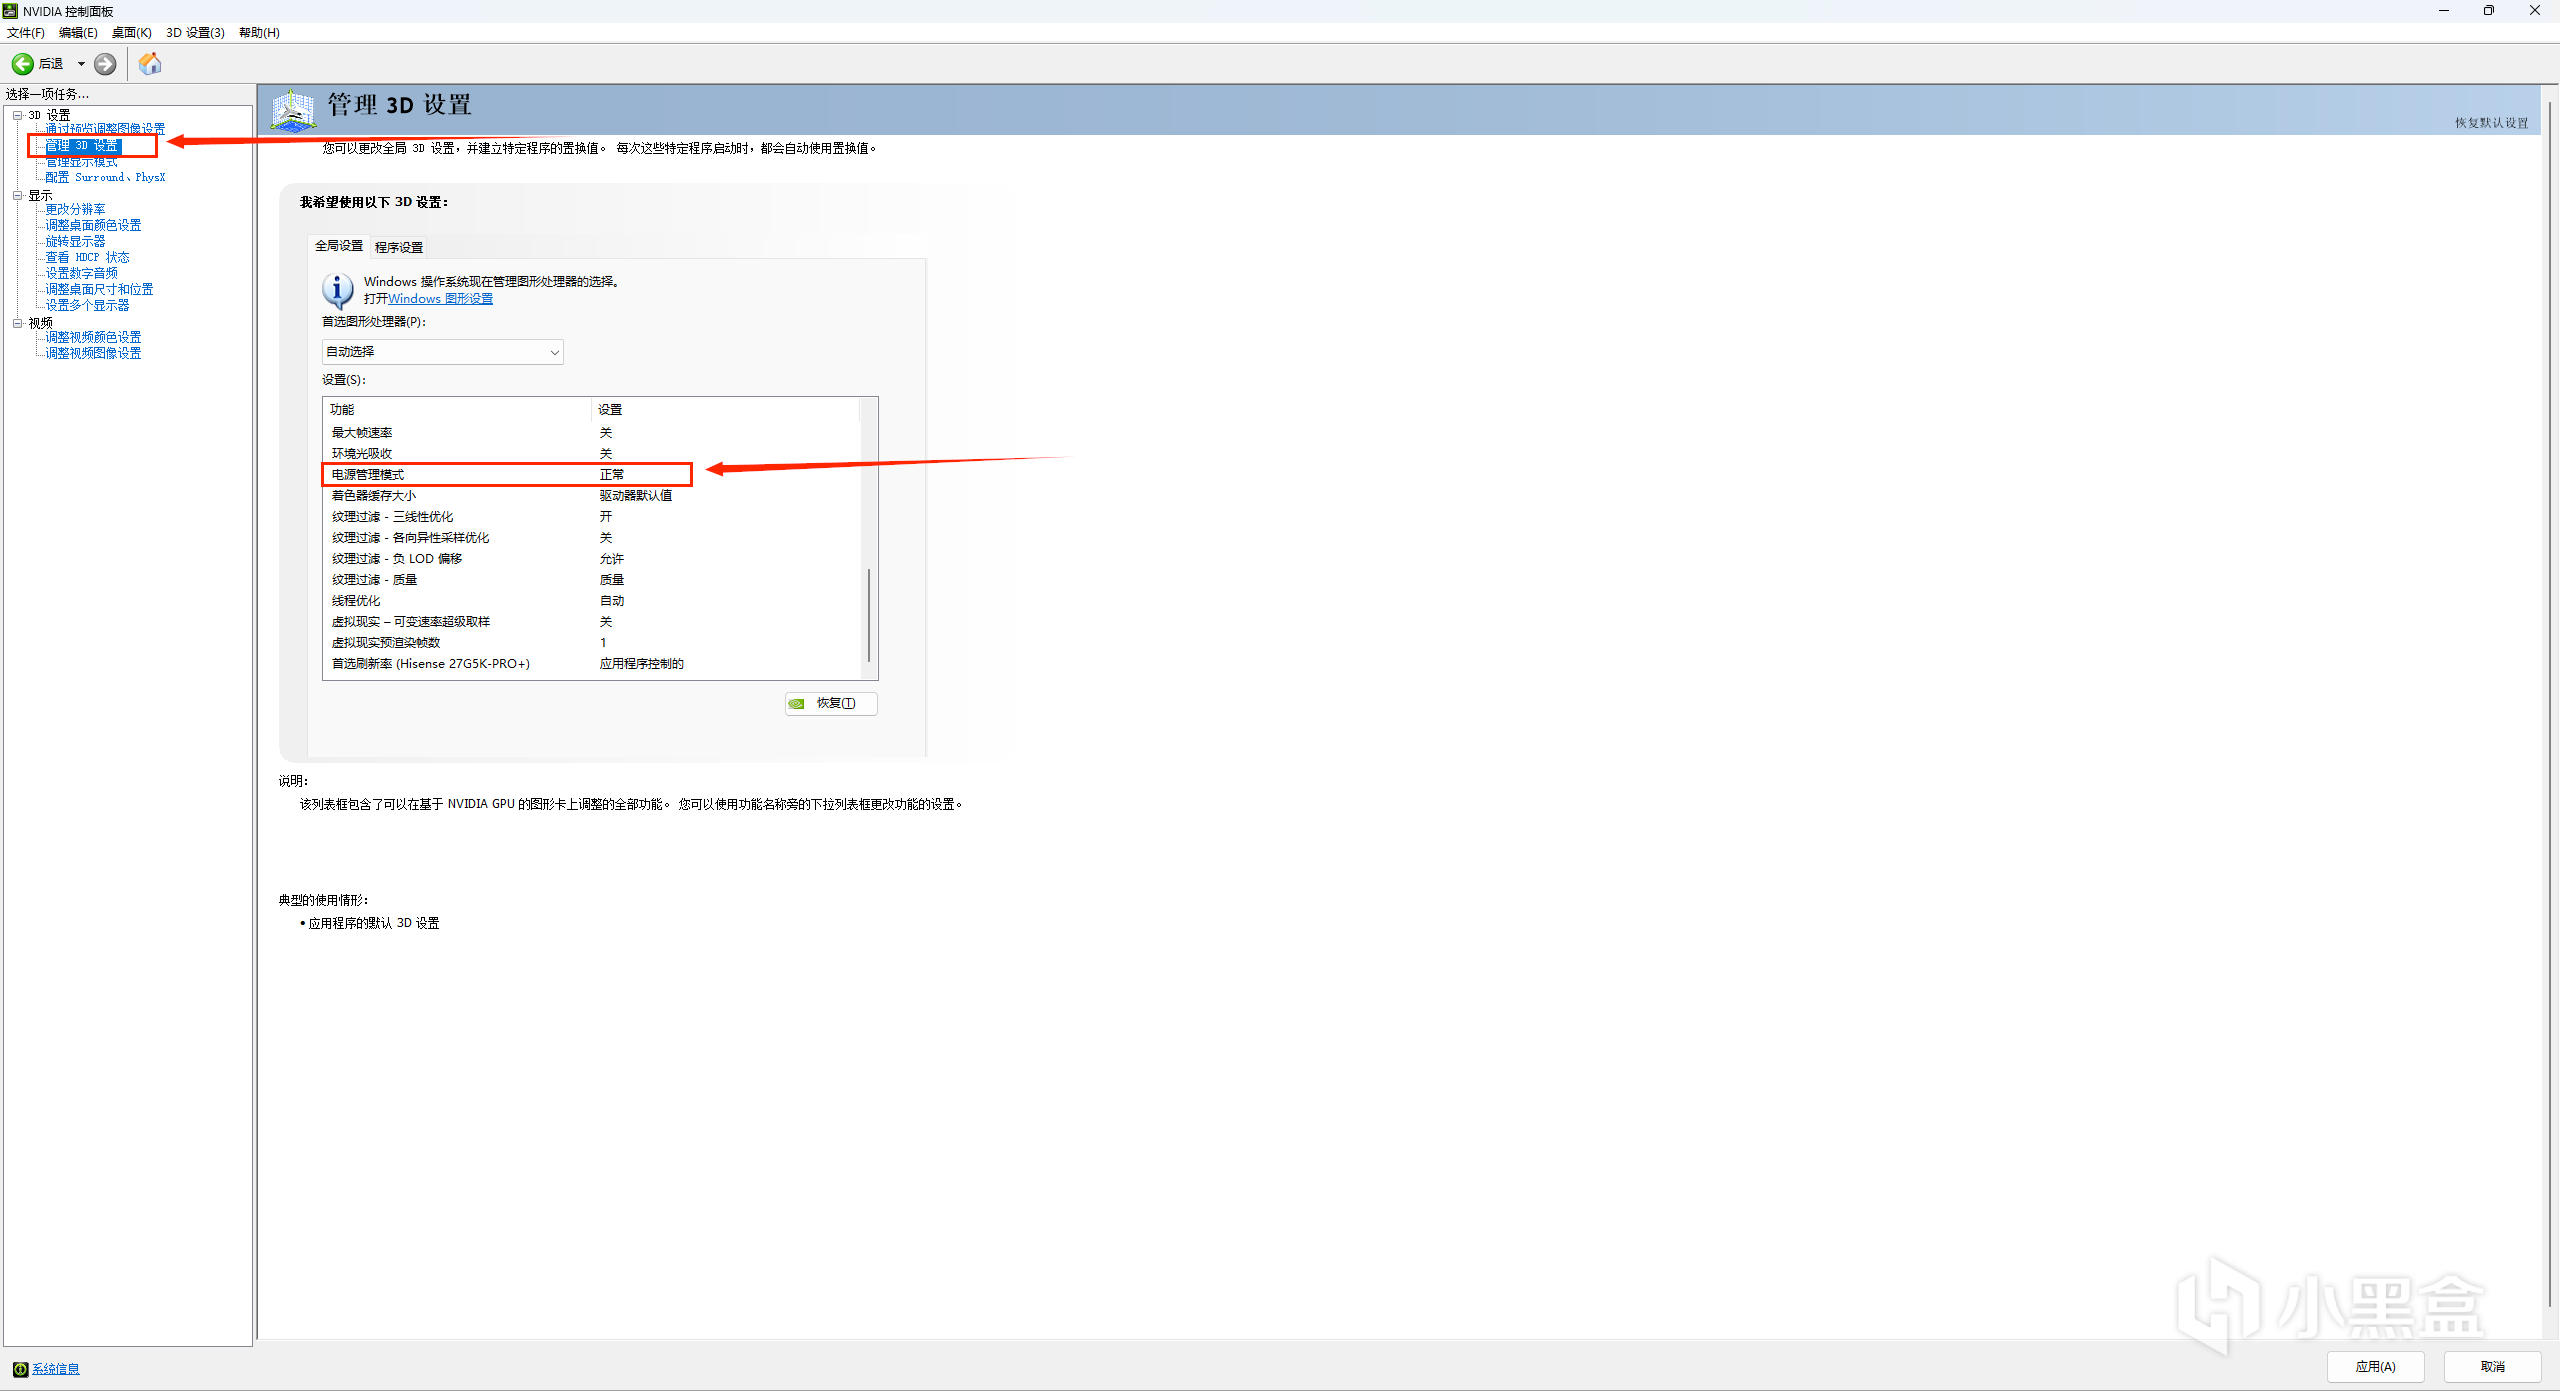Click the System Information icon at bottom-left
The image size is (2560, 1392).
click(x=20, y=1369)
